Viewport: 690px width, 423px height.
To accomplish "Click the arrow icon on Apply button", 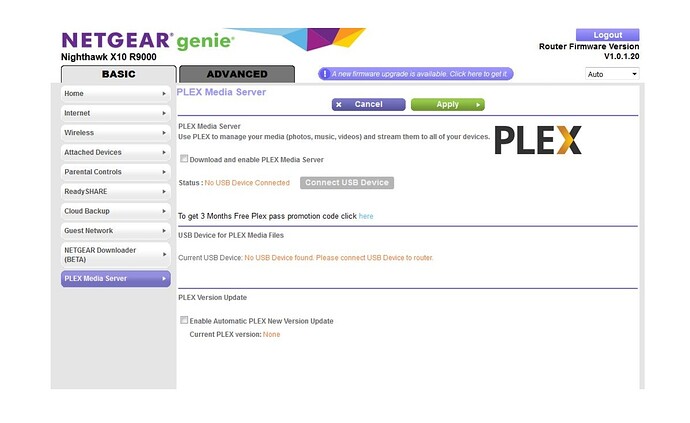I will coord(478,105).
